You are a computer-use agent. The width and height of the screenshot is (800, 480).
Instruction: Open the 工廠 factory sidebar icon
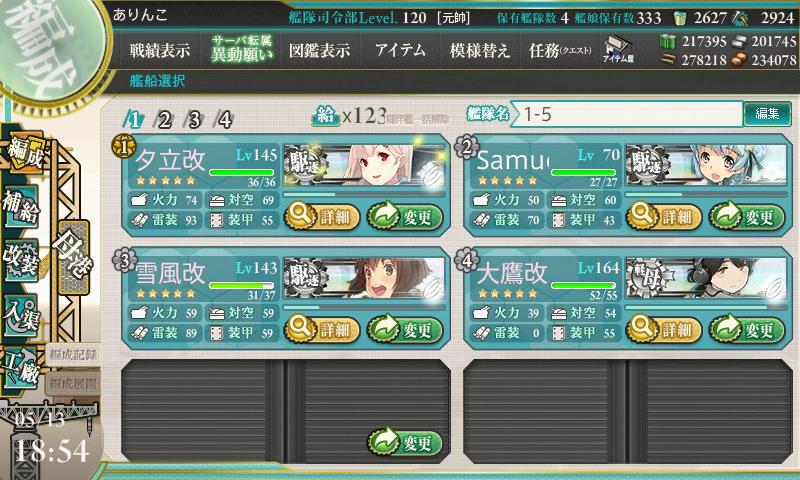coord(20,368)
